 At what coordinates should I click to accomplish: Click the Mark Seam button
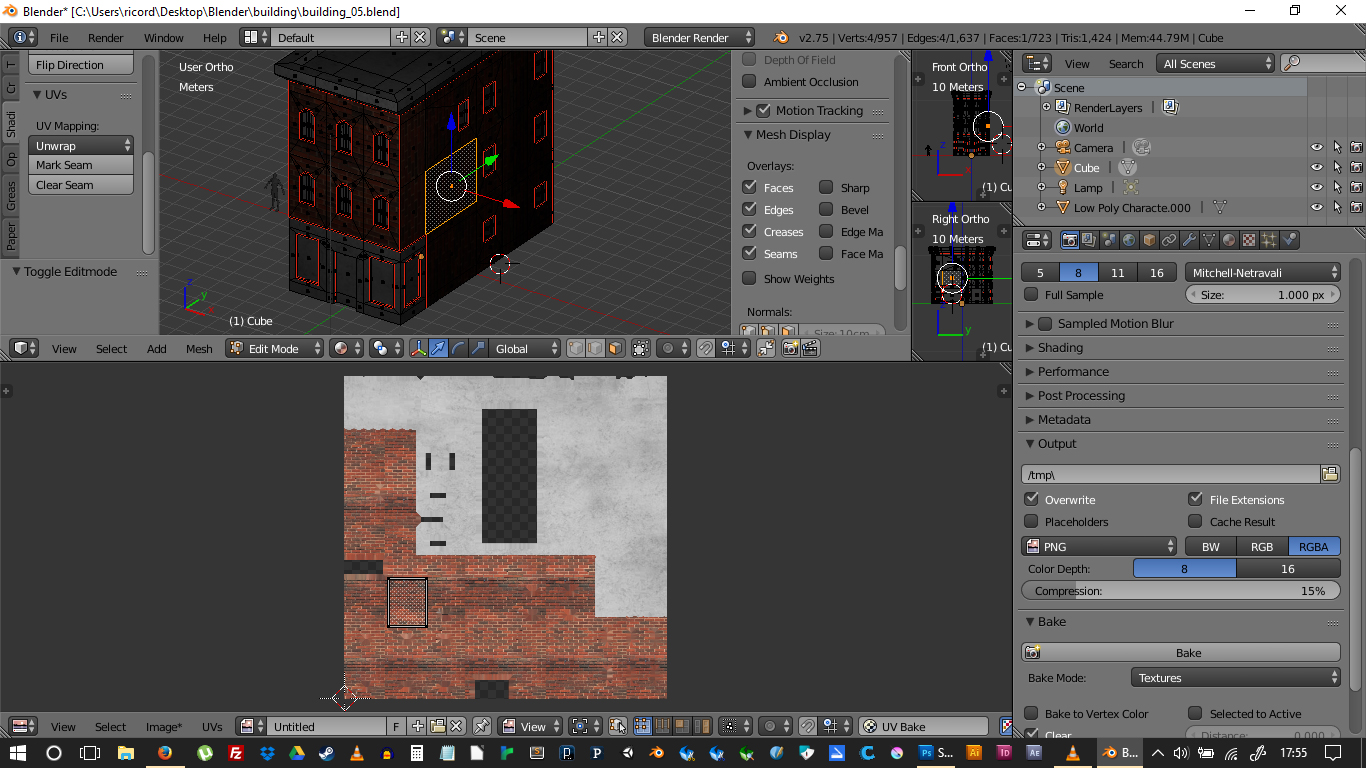click(80, 165)
